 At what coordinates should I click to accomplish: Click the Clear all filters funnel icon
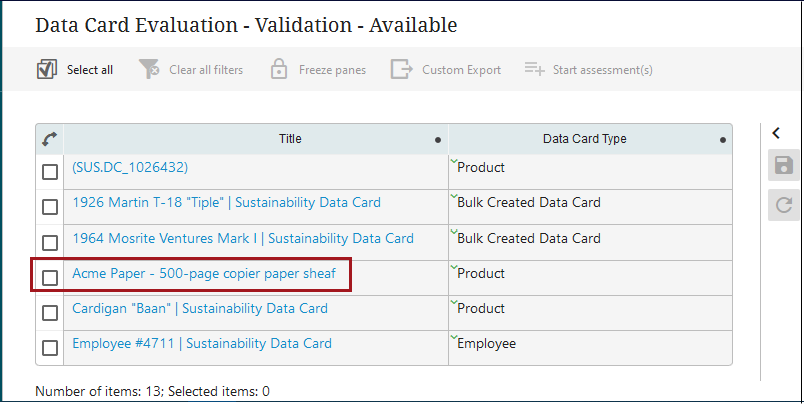[x=149, y=69]
